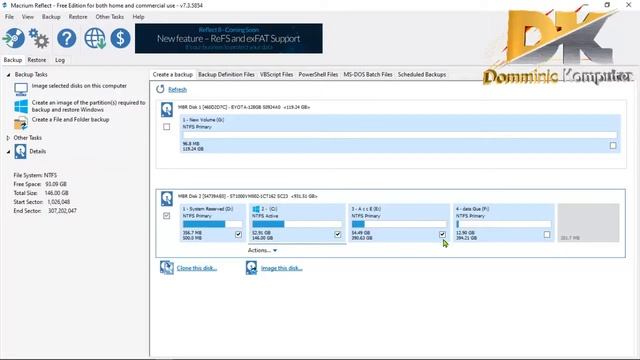Select Create an image of Windows partitions

89,106
